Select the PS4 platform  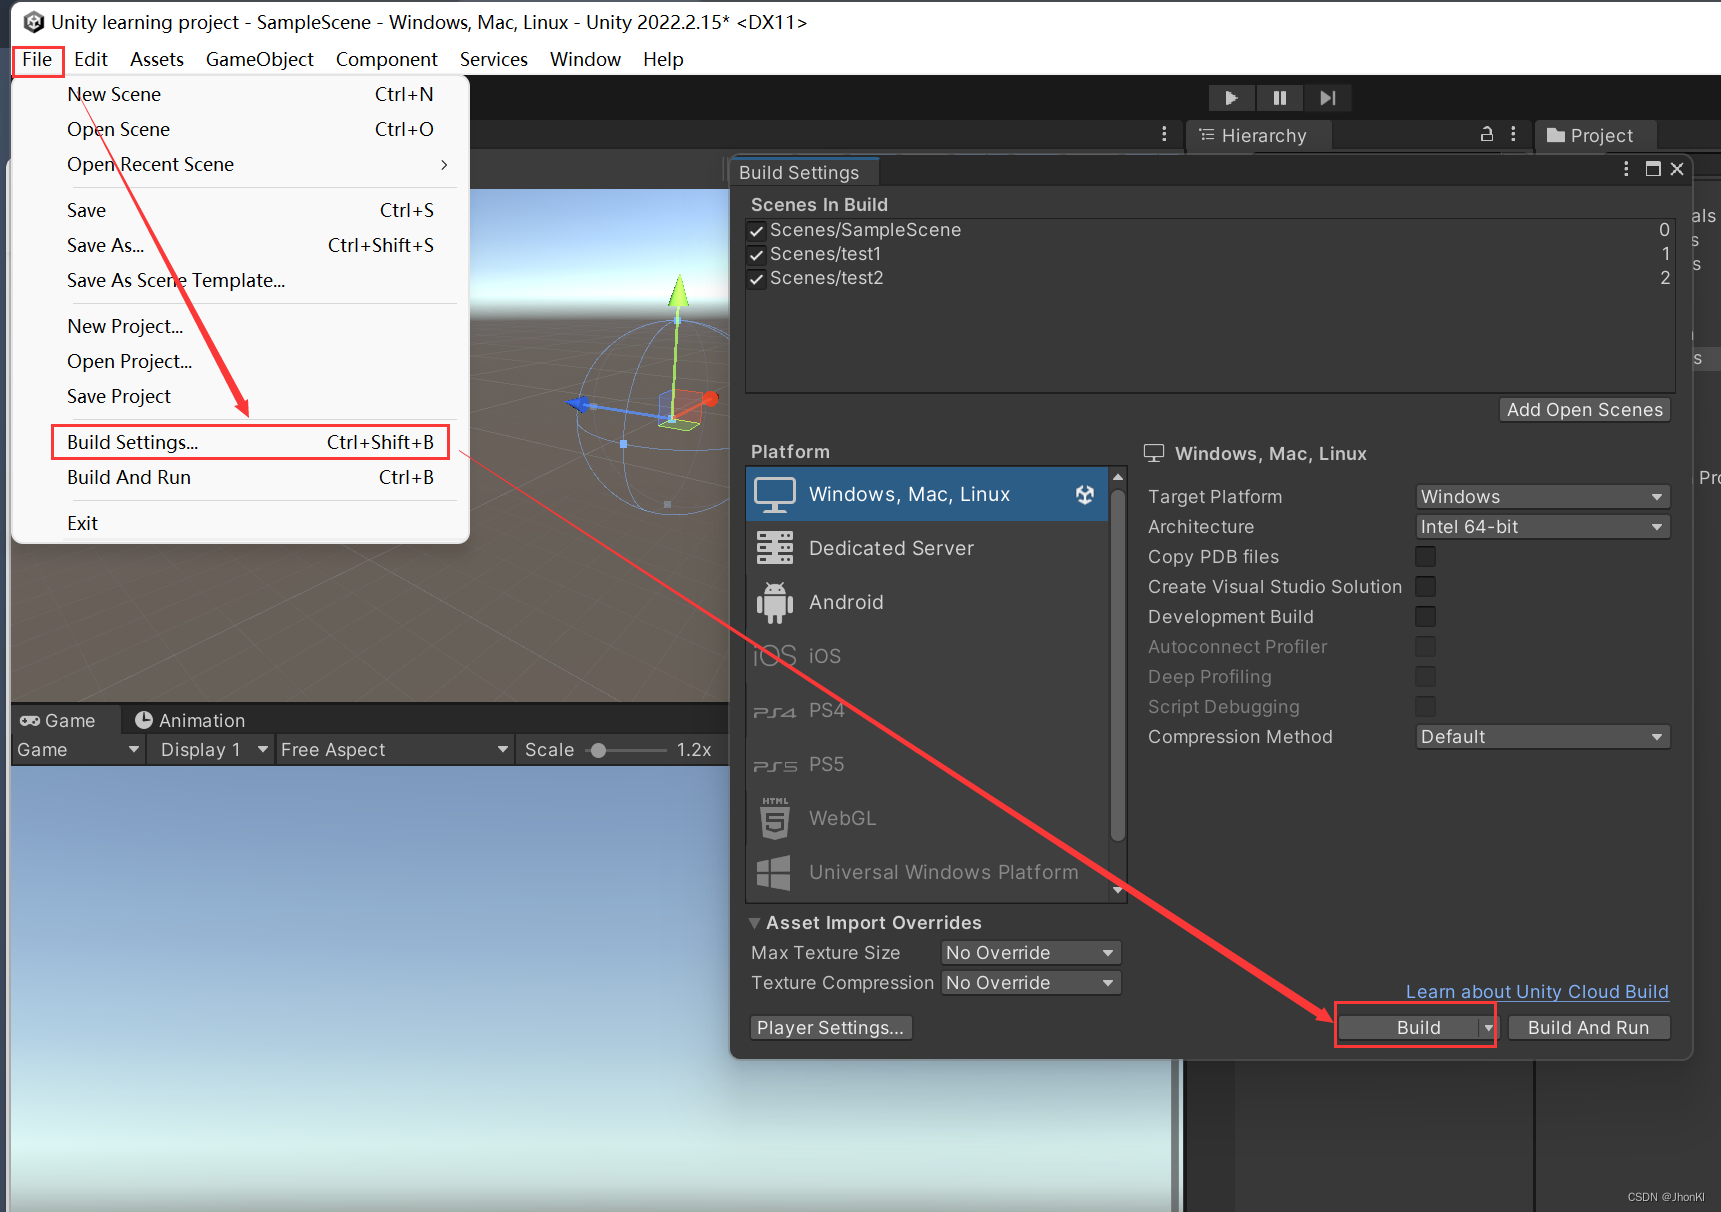pyautogui.click(x=926, y=710)
